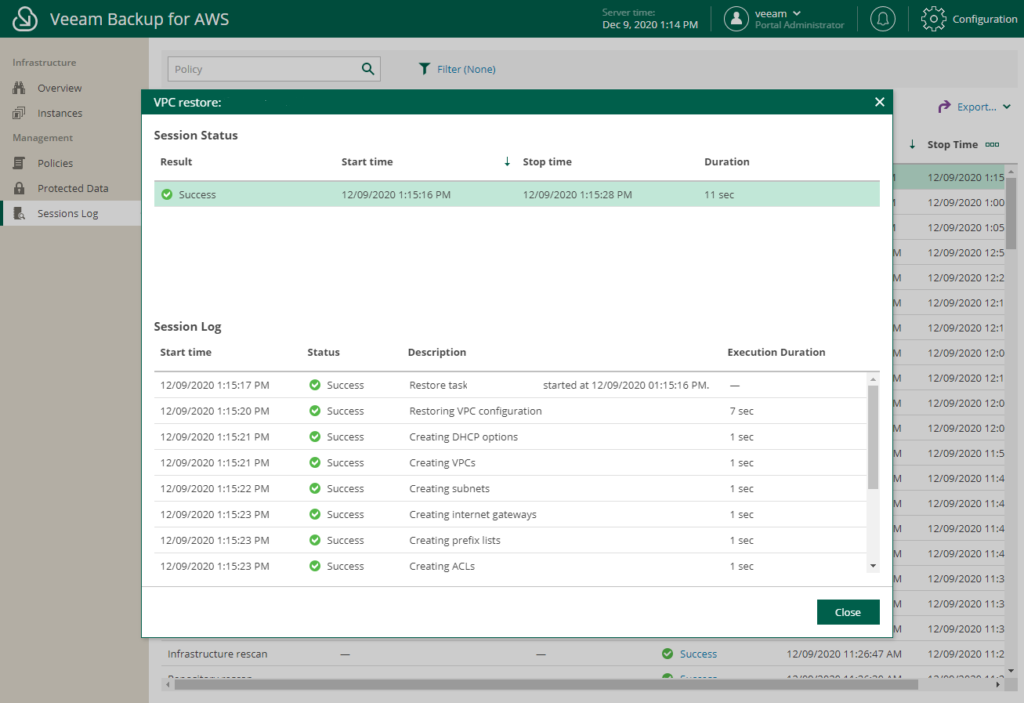
Task: Click the Status column header in Session Log
Action: tap(323, 352)
